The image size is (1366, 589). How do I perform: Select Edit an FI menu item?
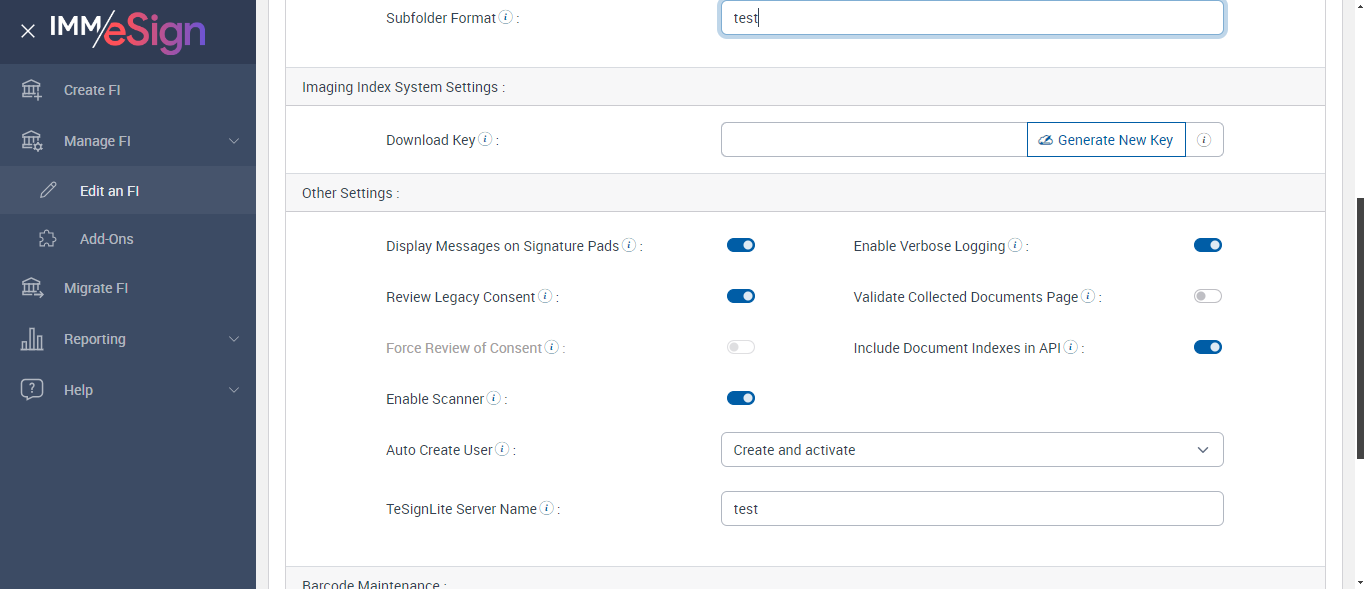(x=109, y=191)
